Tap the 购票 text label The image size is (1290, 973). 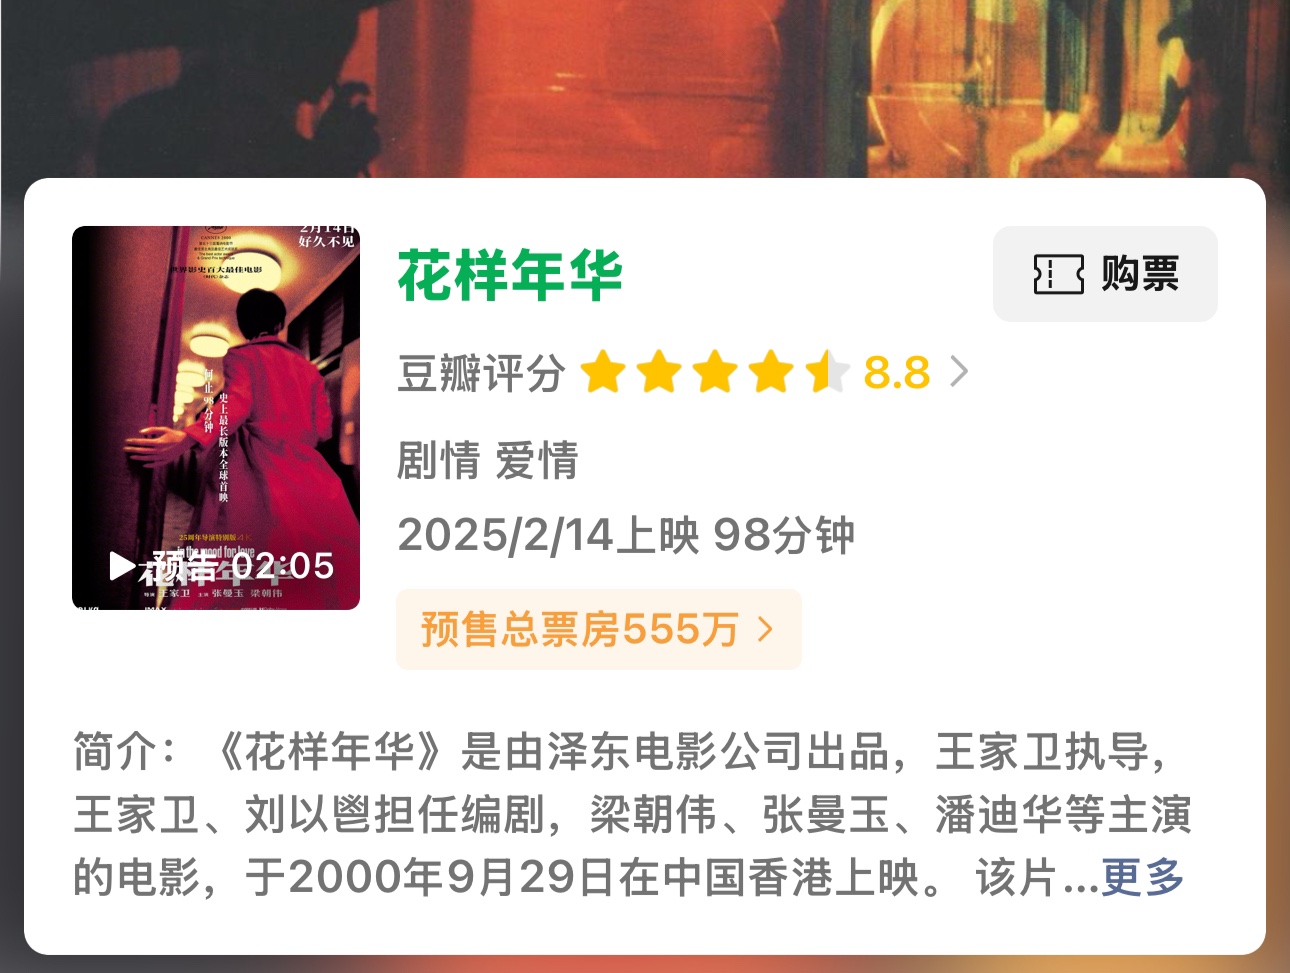tap(1140, 274)
